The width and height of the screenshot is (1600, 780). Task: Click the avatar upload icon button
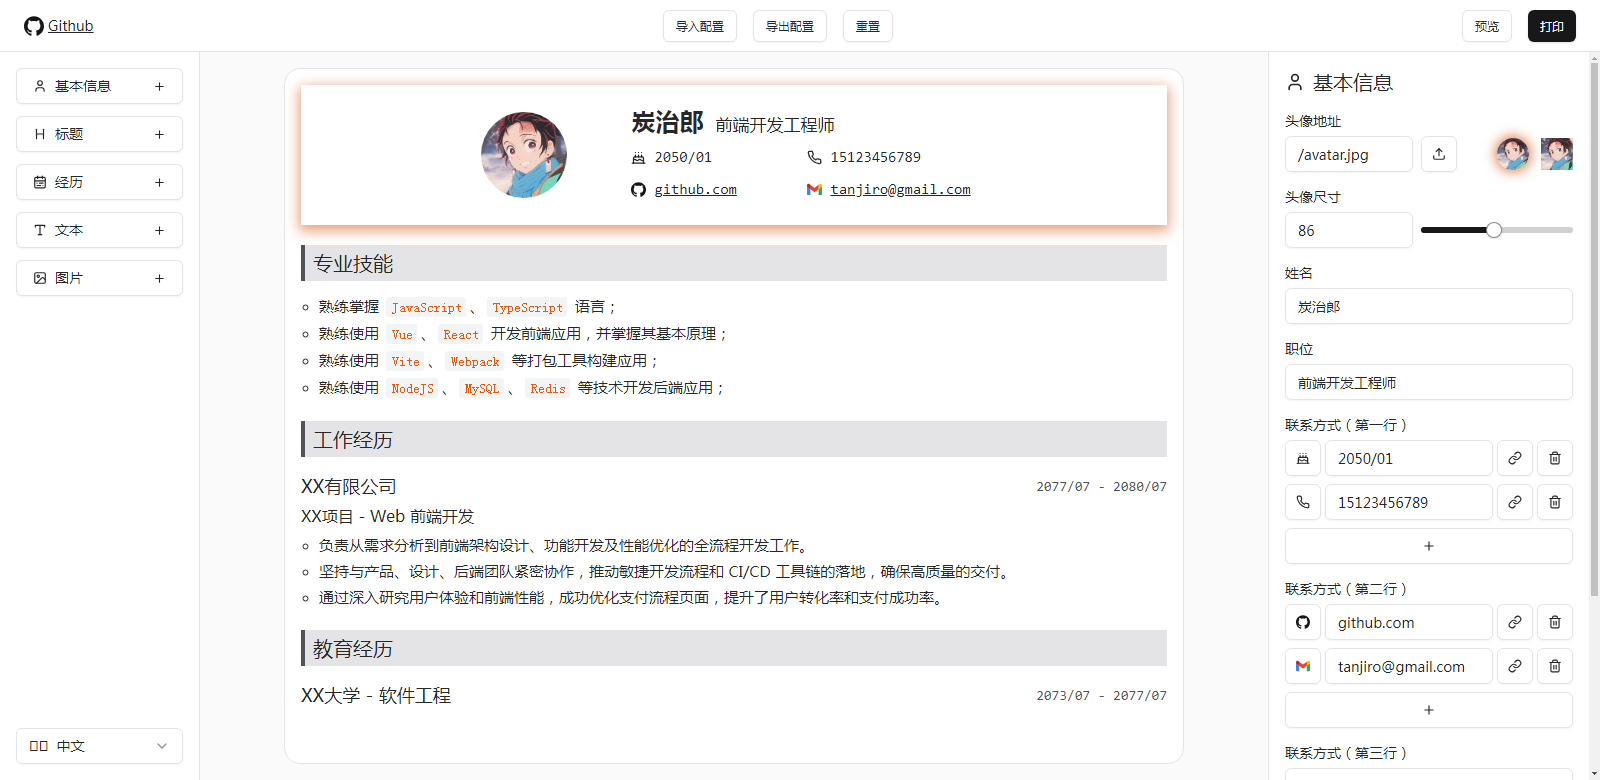click(1438, 154)
